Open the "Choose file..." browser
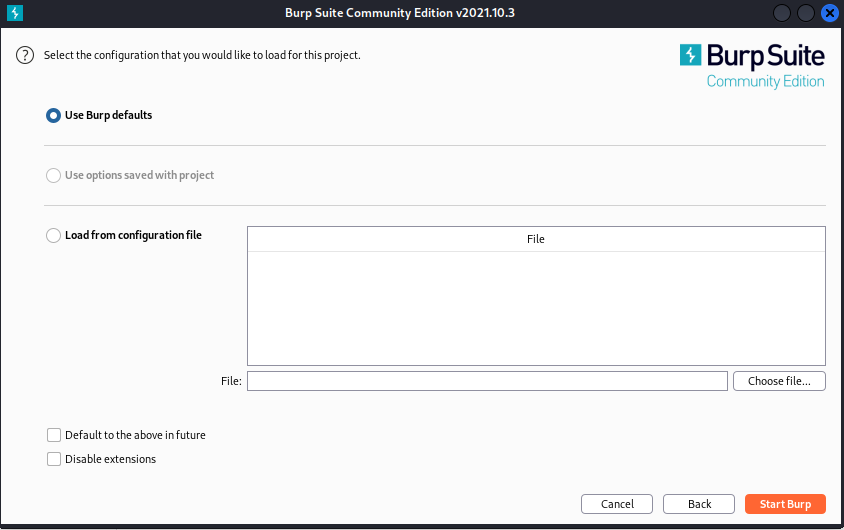Image resolution: width=844 pixels, height=530 pixels. [779, 381]
